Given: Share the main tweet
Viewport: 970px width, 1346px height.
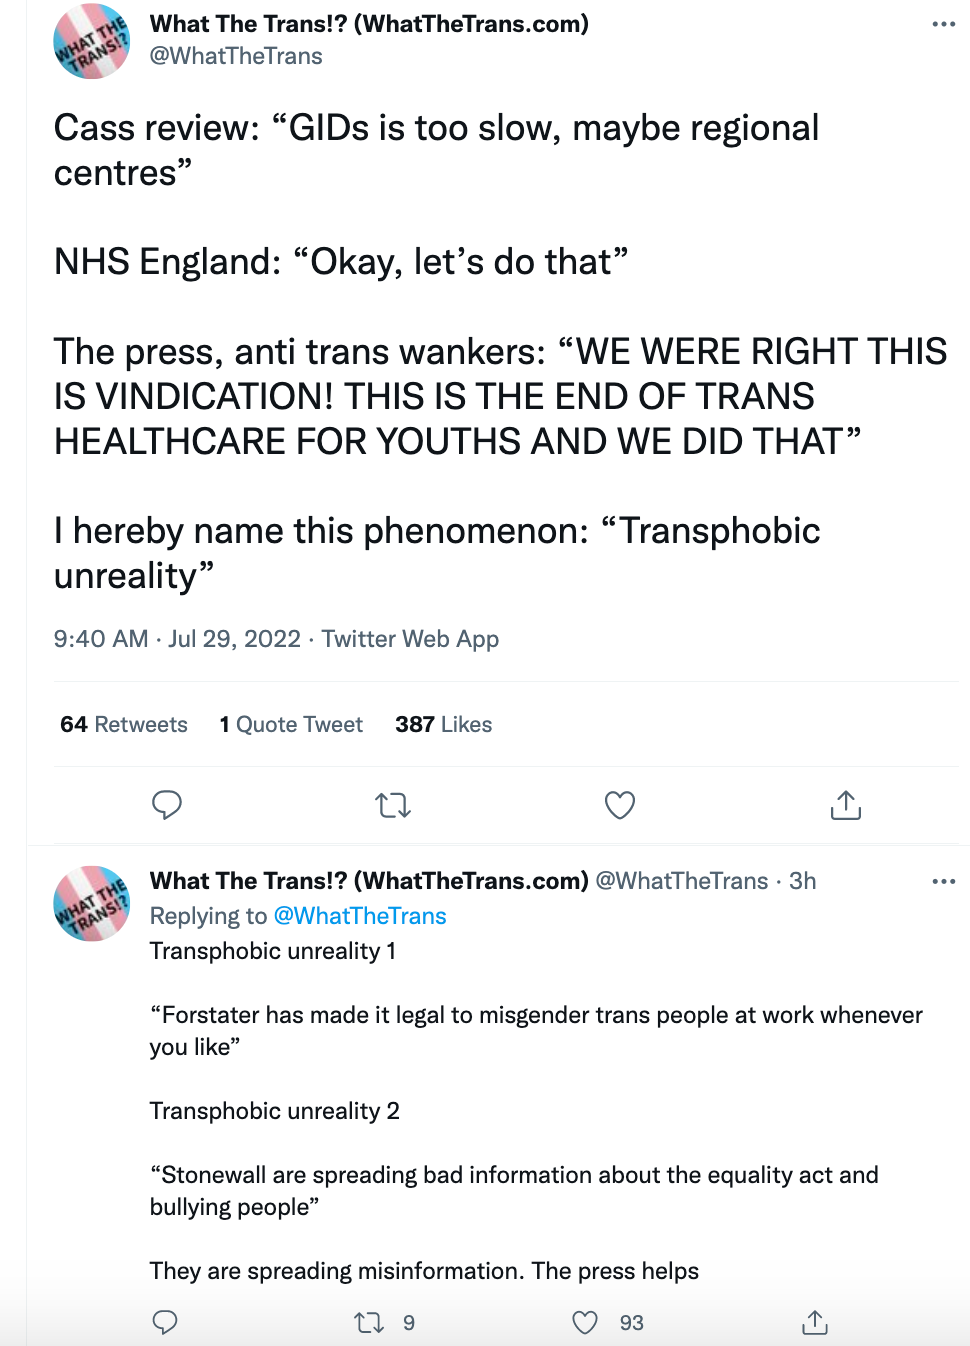Looking at the screenshot, I should 846,805.
